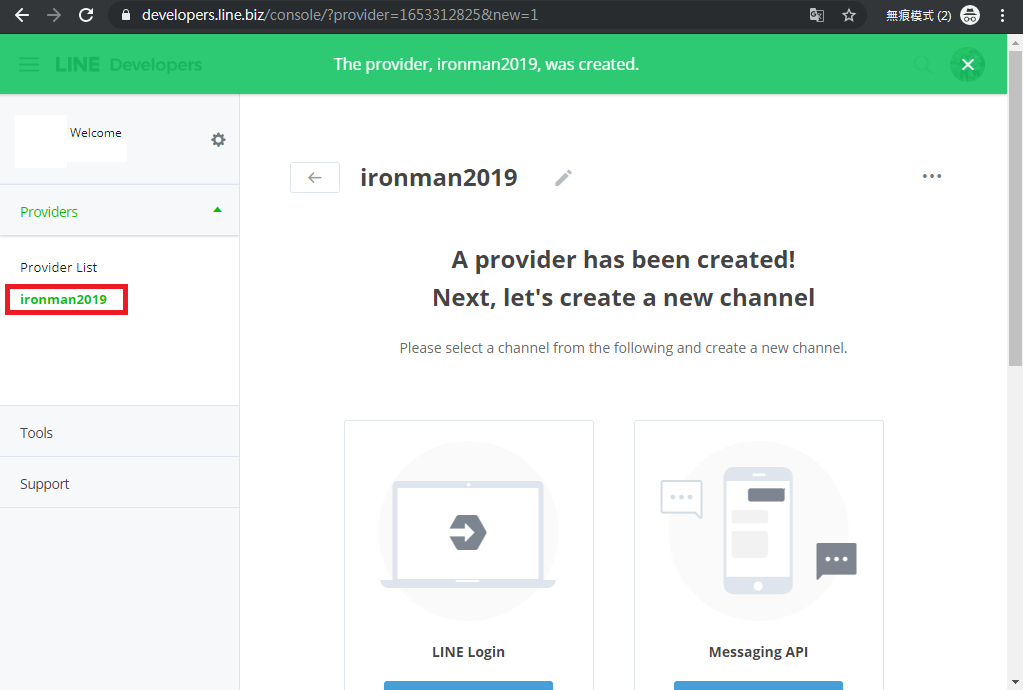The width and height of the screenshot is (1023, 690).
Task: Open the translate page icon
Action: (x=816, y=15)
